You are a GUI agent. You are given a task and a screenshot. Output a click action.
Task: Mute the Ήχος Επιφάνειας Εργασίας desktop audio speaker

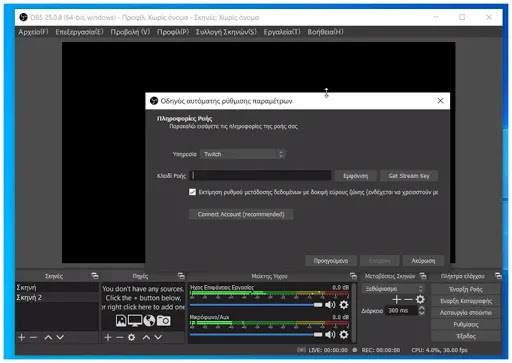click(330, 305)
